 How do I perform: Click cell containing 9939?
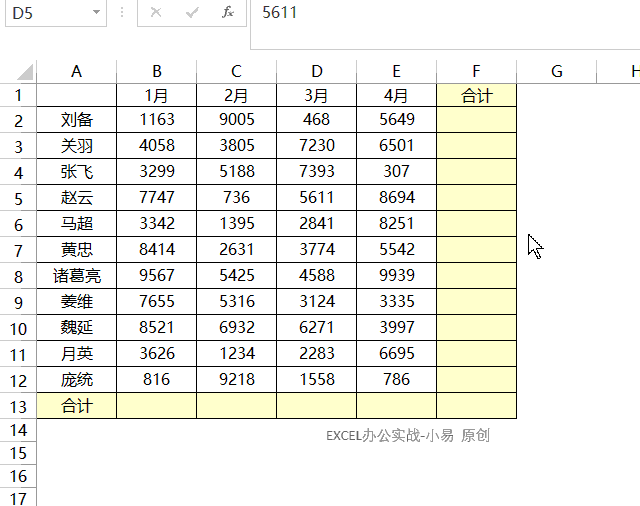[x=396, y=276]
